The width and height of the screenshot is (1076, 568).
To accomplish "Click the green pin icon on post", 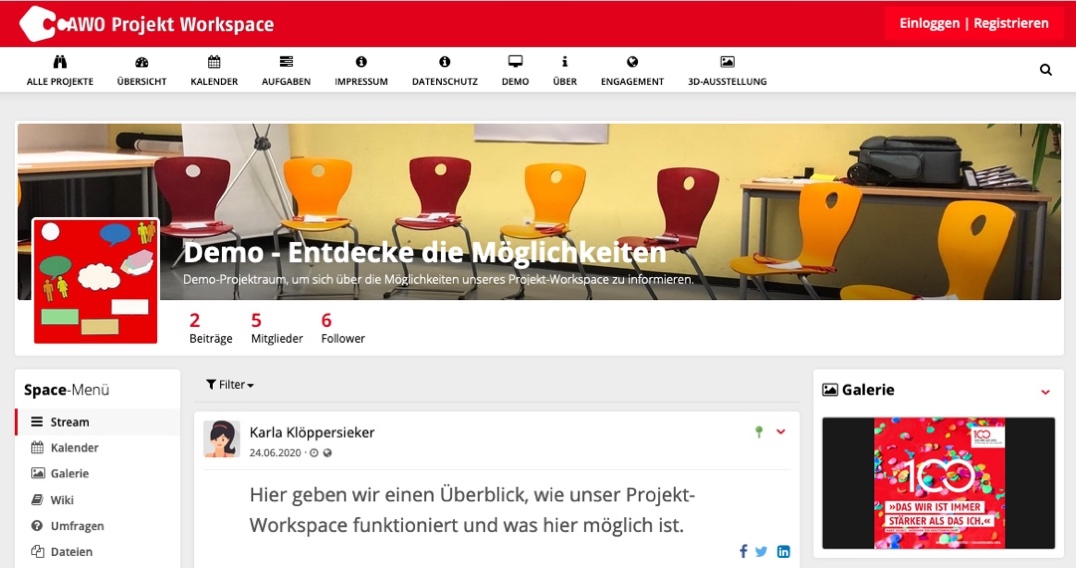I will tap(759, 431).
